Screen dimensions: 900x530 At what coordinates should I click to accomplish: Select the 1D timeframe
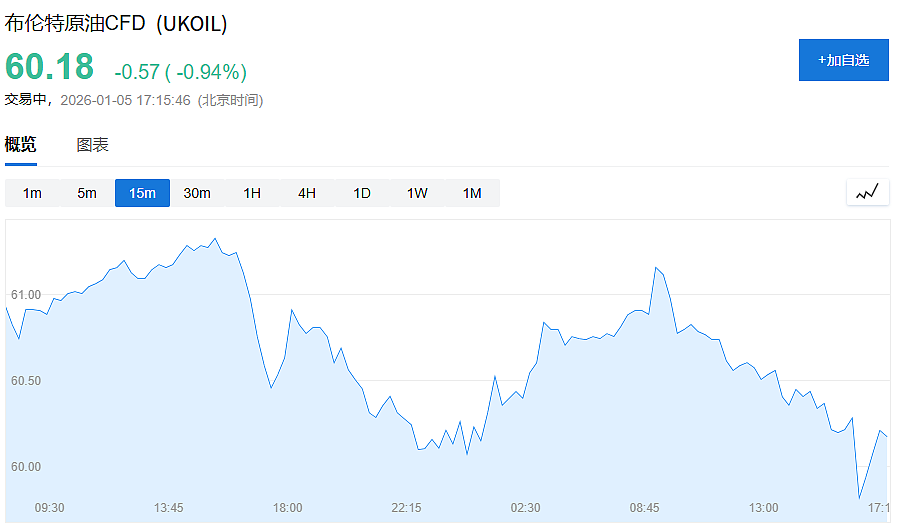pos(362,193)
